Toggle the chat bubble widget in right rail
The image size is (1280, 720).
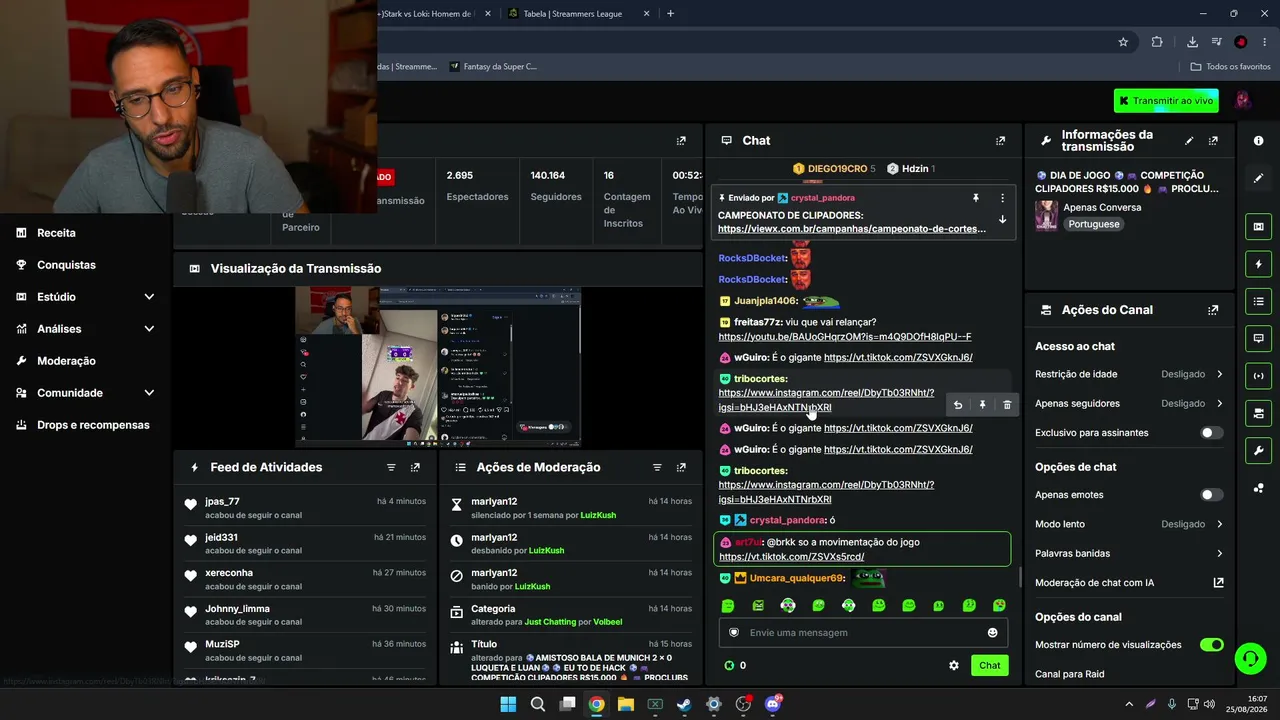click(x=1258, y=338)
